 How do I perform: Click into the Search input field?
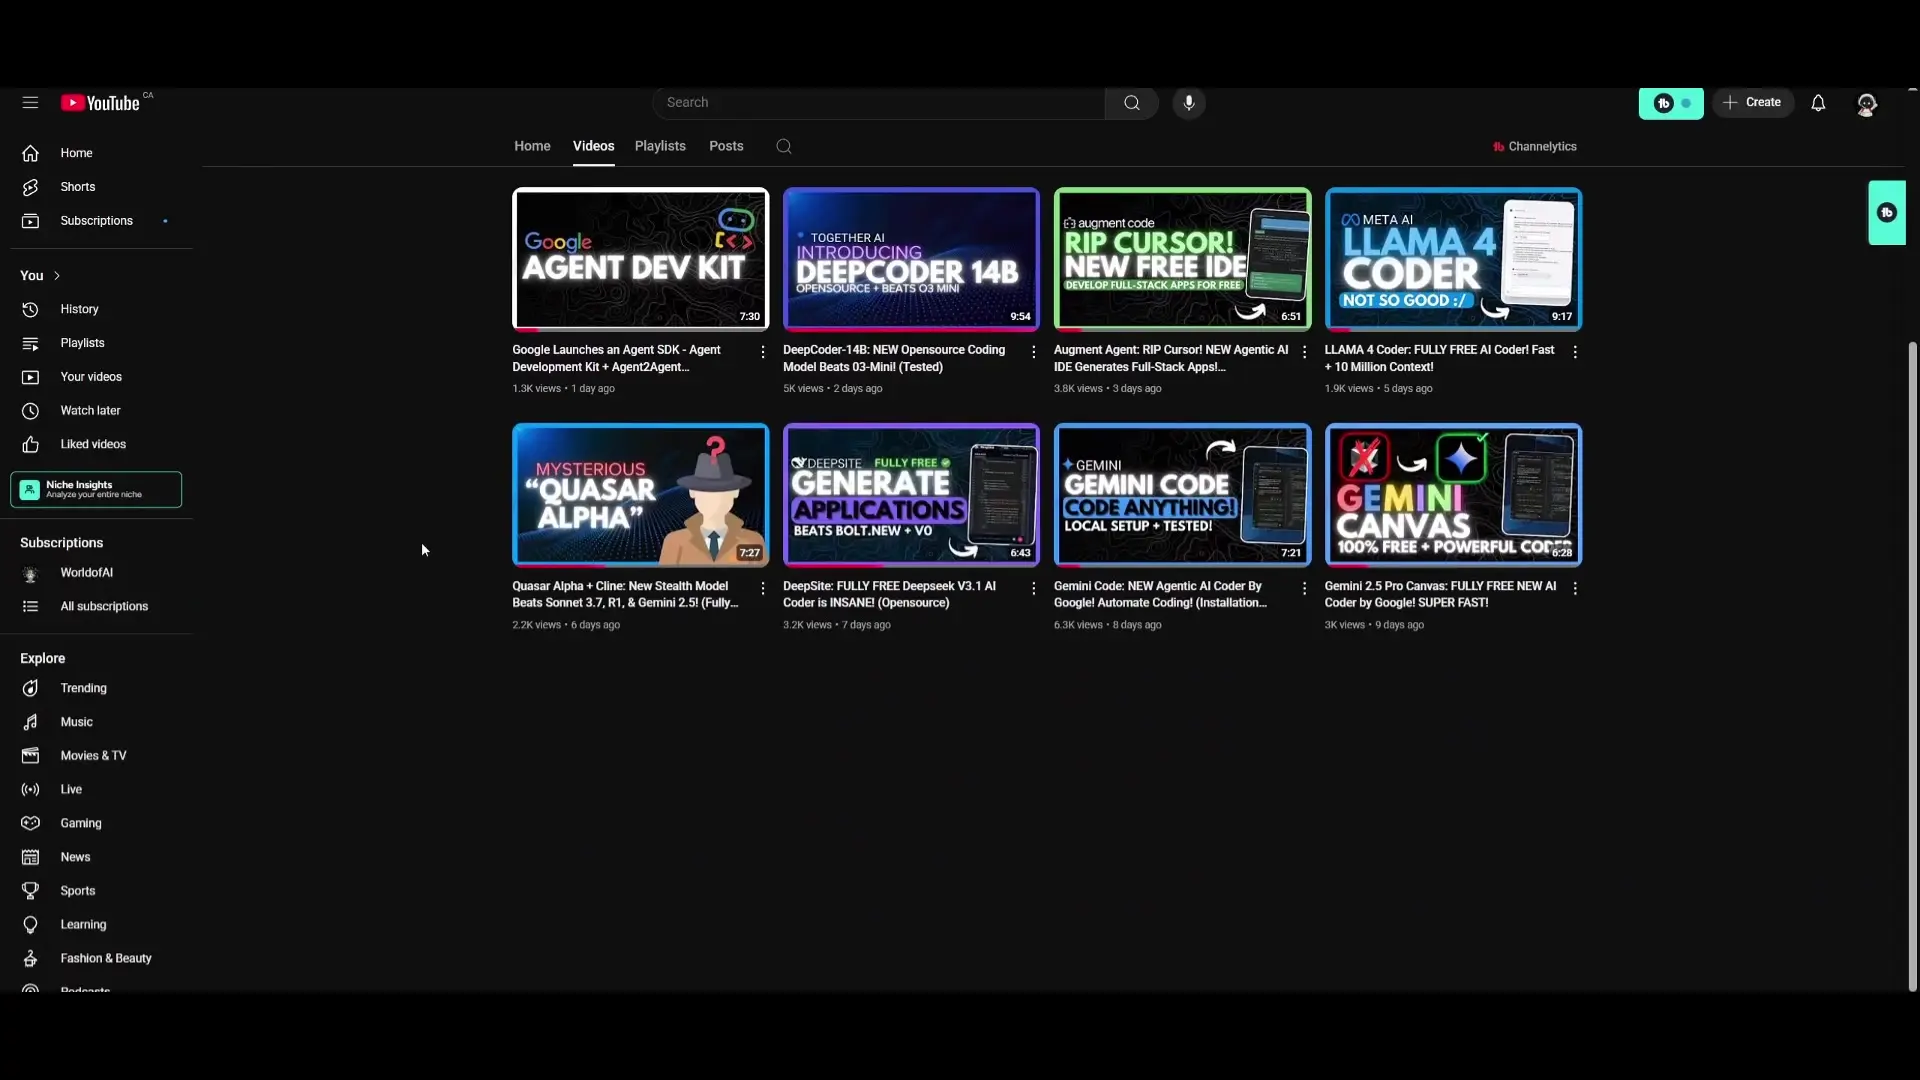[x=880, y=103]
